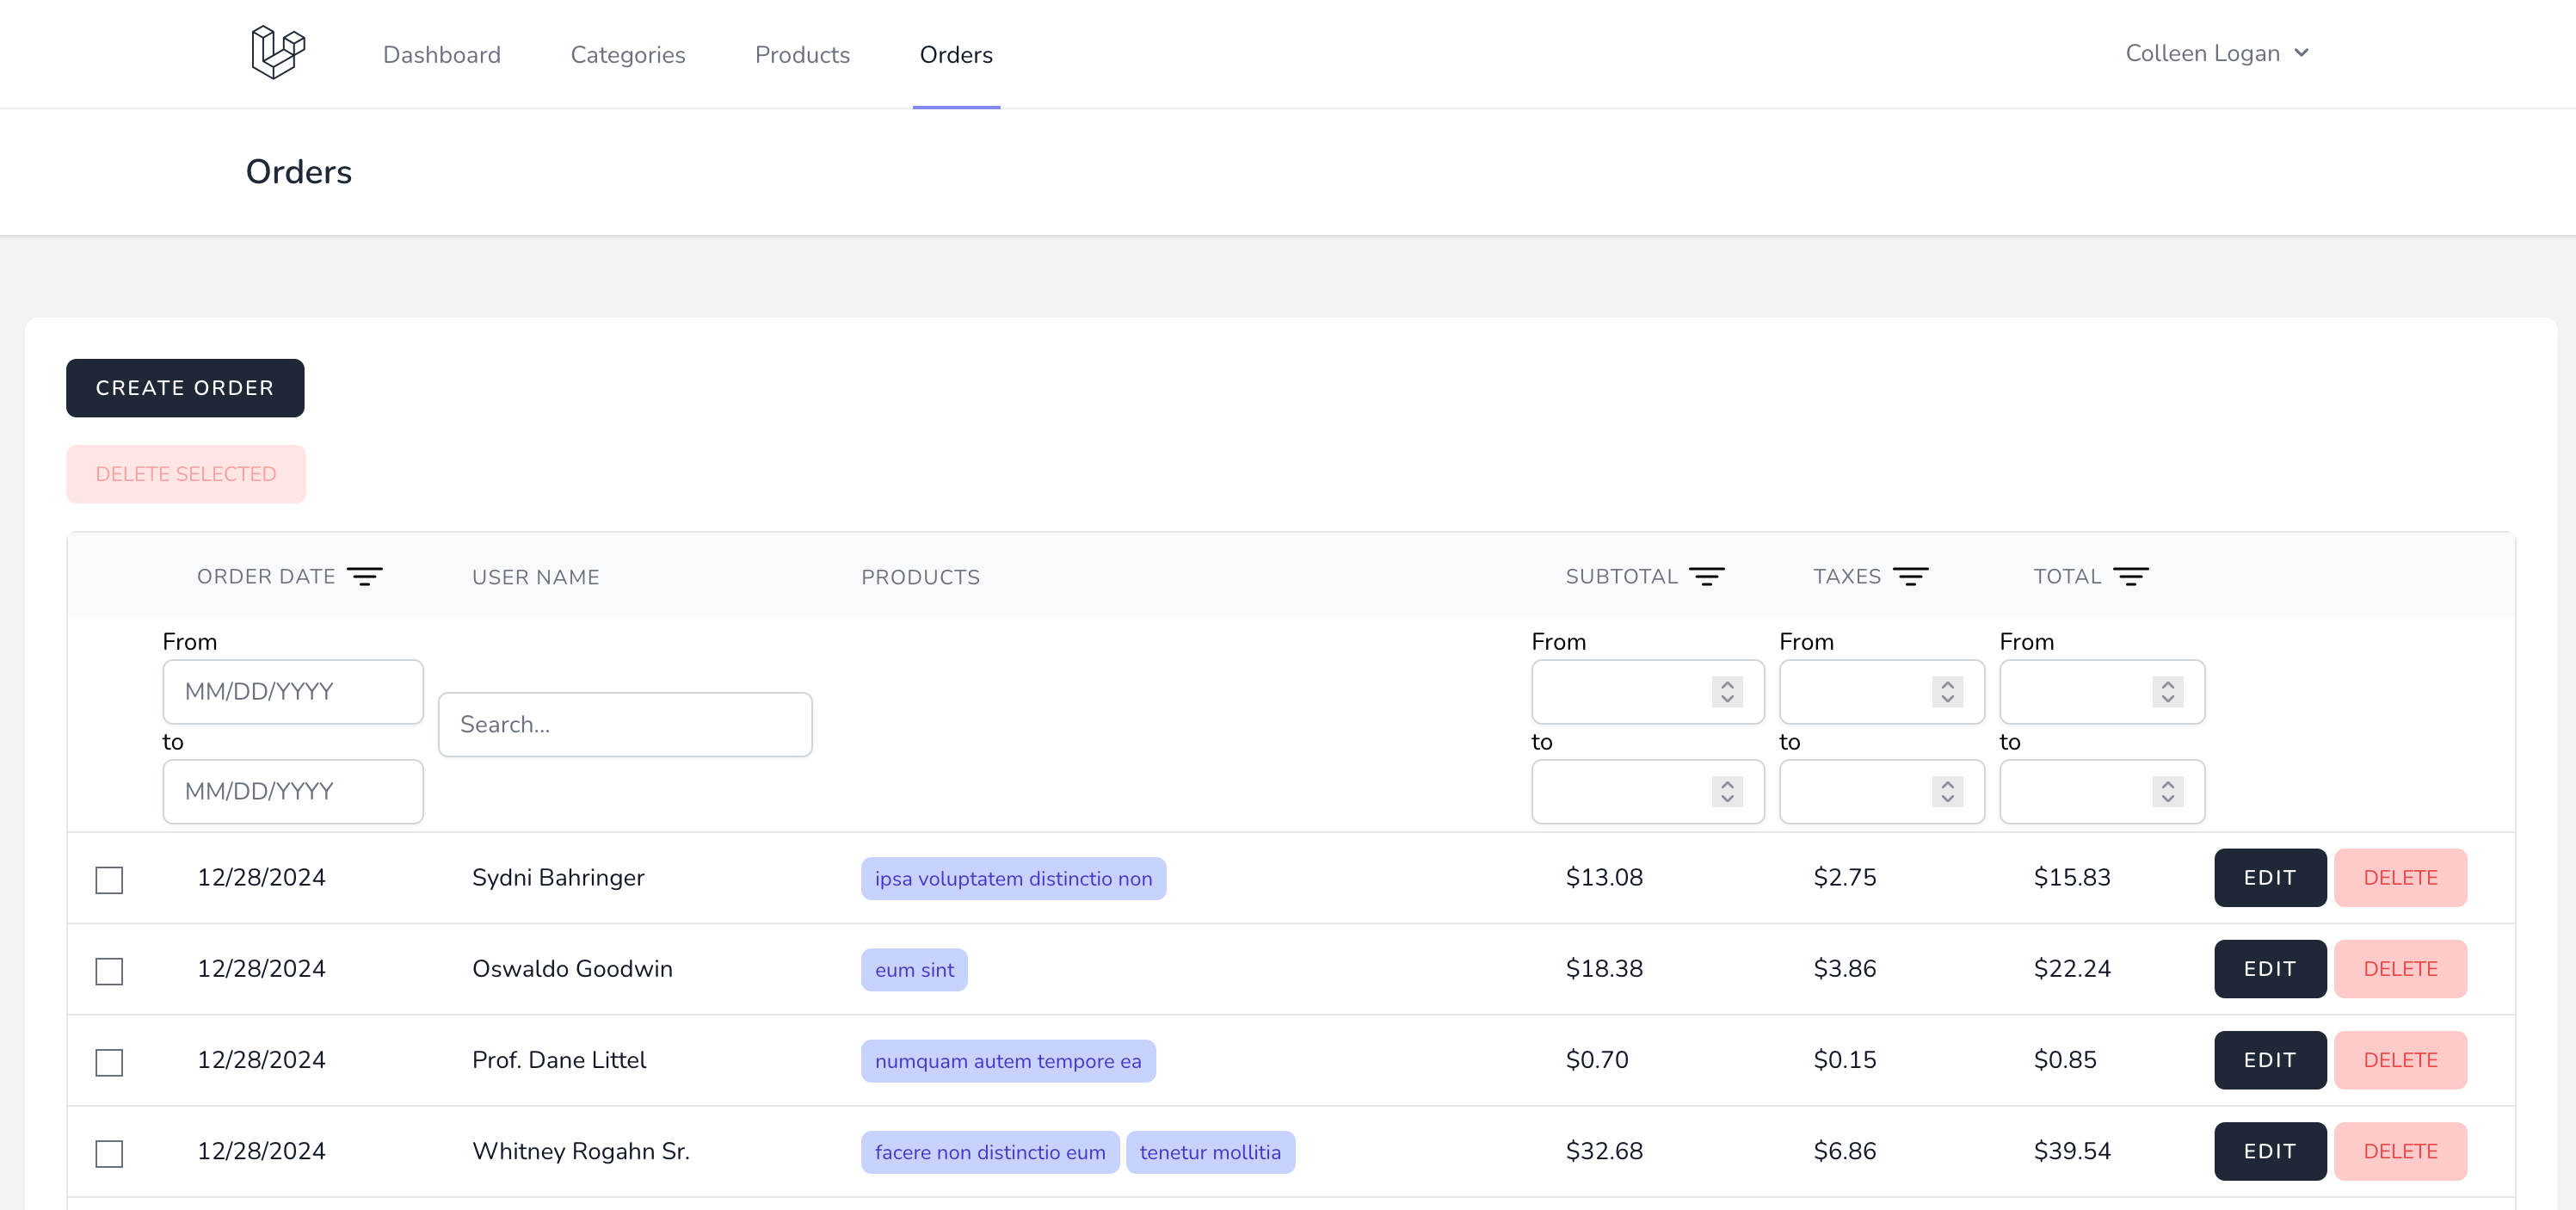Open the Order Date to date field

[293, 792]
